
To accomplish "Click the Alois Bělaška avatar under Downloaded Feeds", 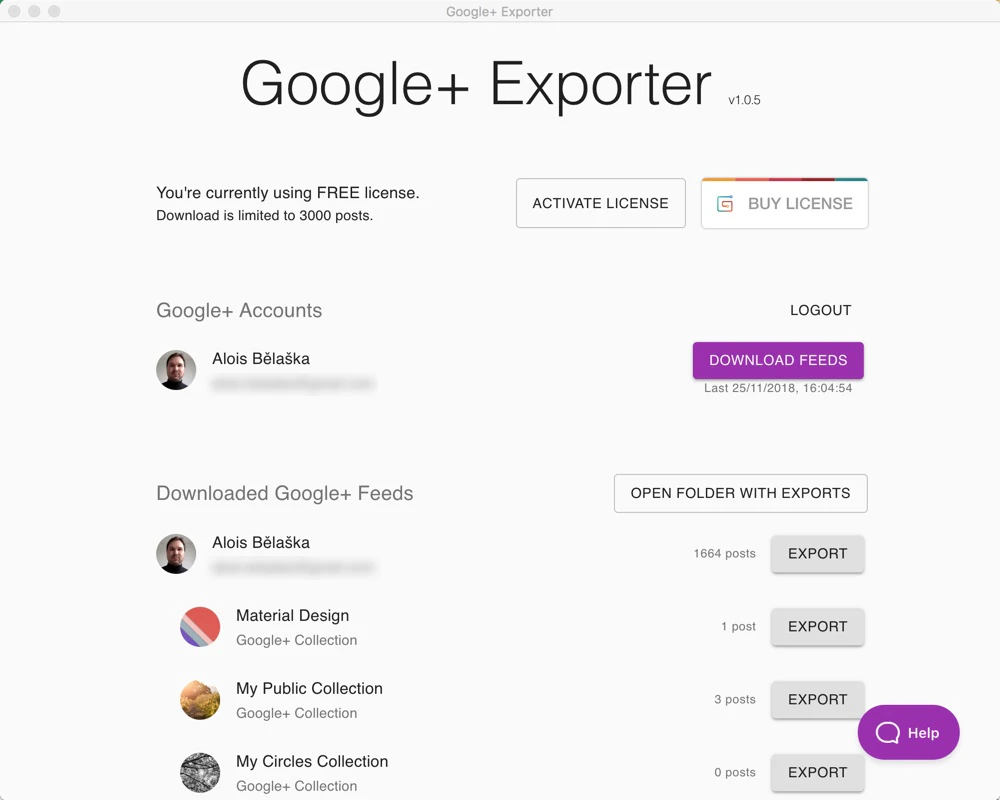I will click(x=176, y=553).
